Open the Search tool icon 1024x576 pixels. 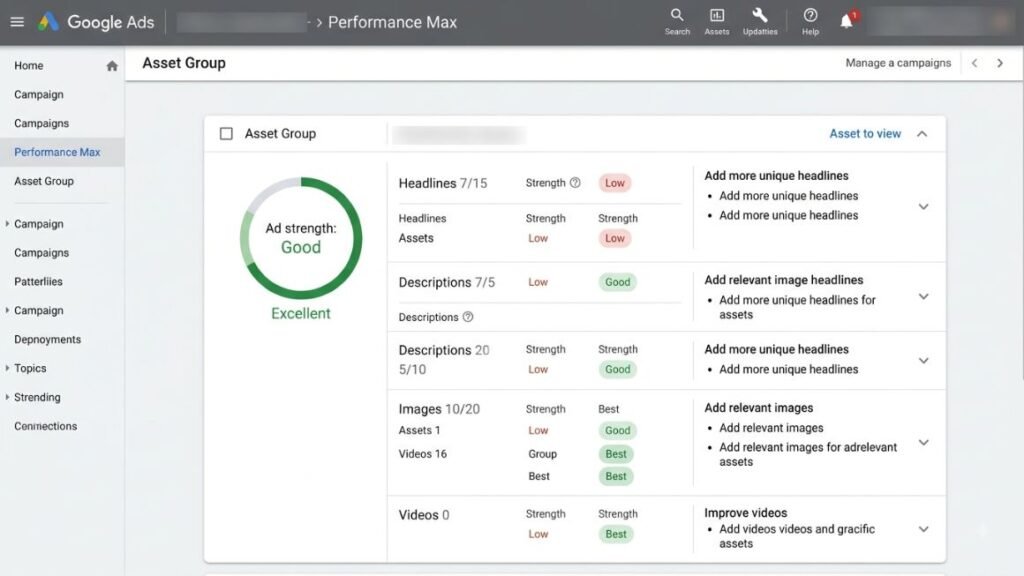tap(677, 15)
